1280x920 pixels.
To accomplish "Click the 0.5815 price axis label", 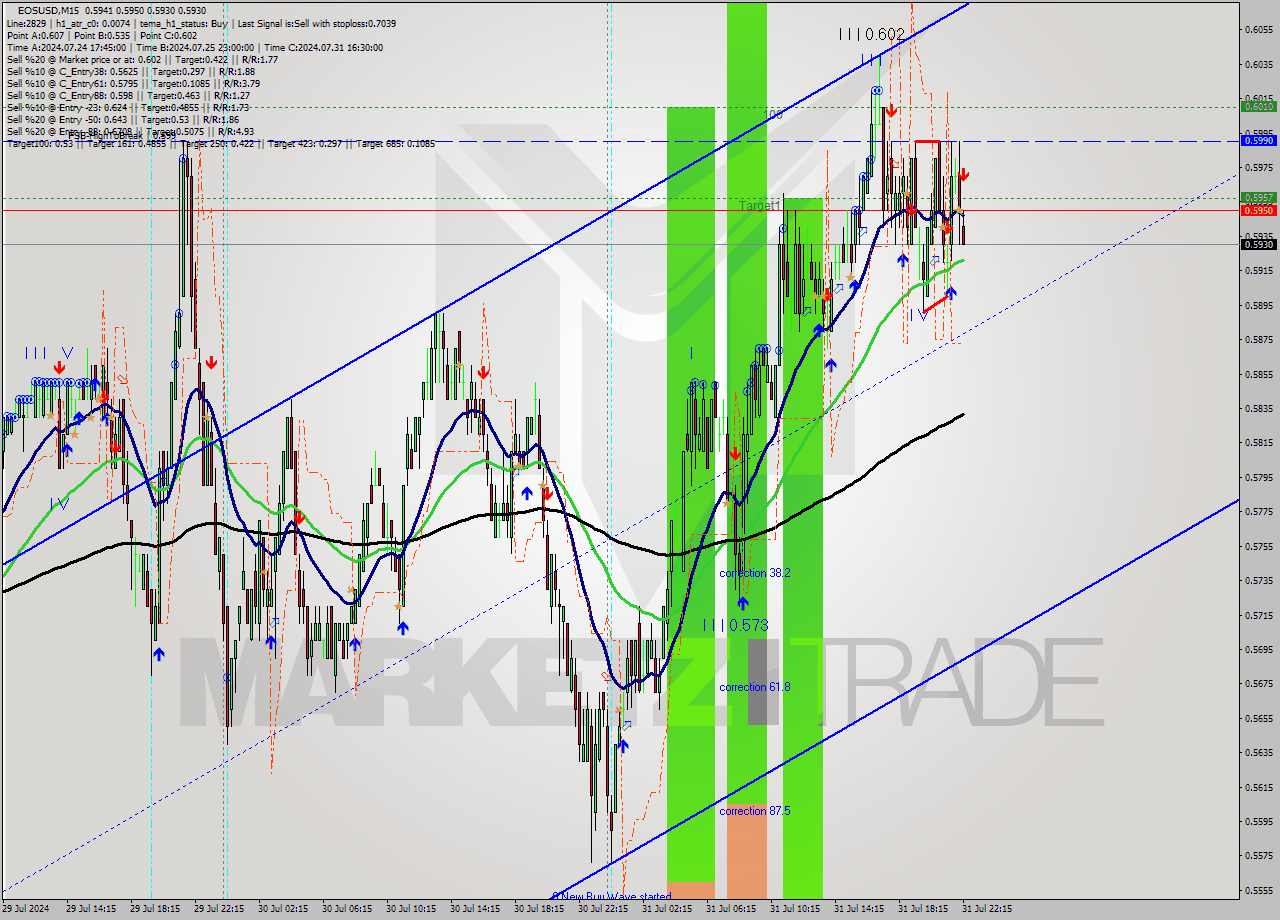I will (x=1258, y=442).
